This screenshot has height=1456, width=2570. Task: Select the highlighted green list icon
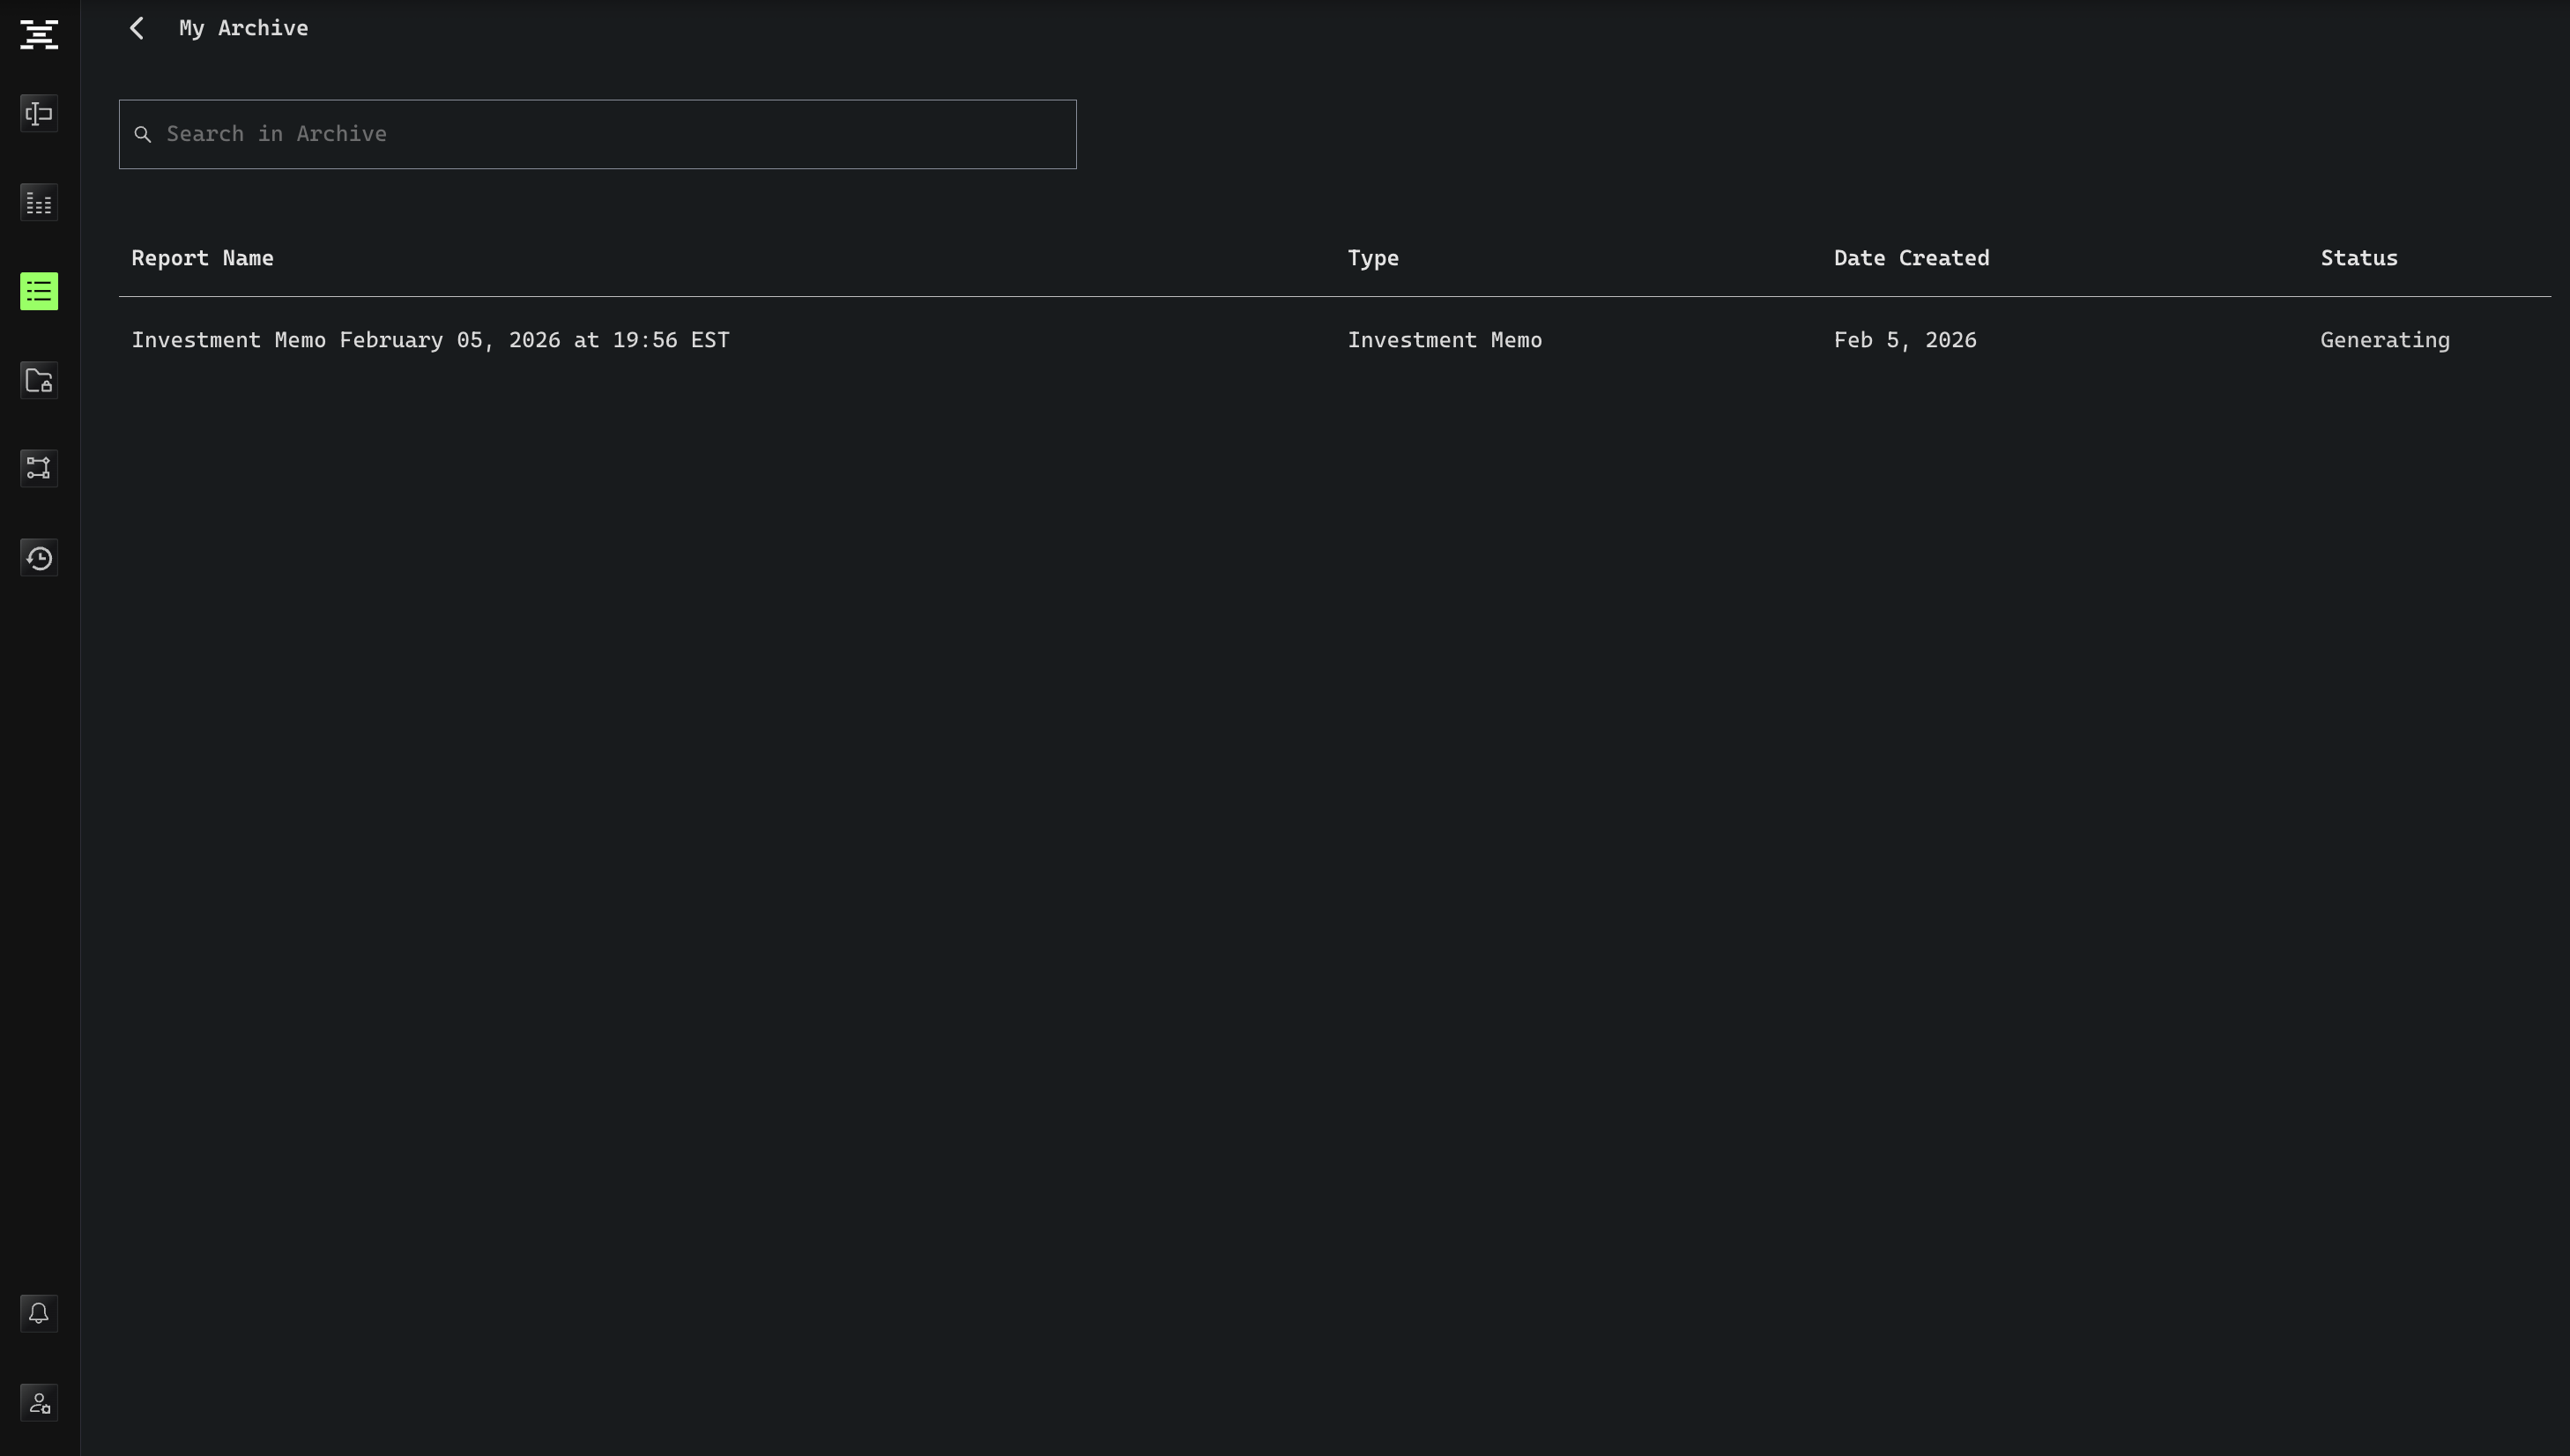click(39, 292)
